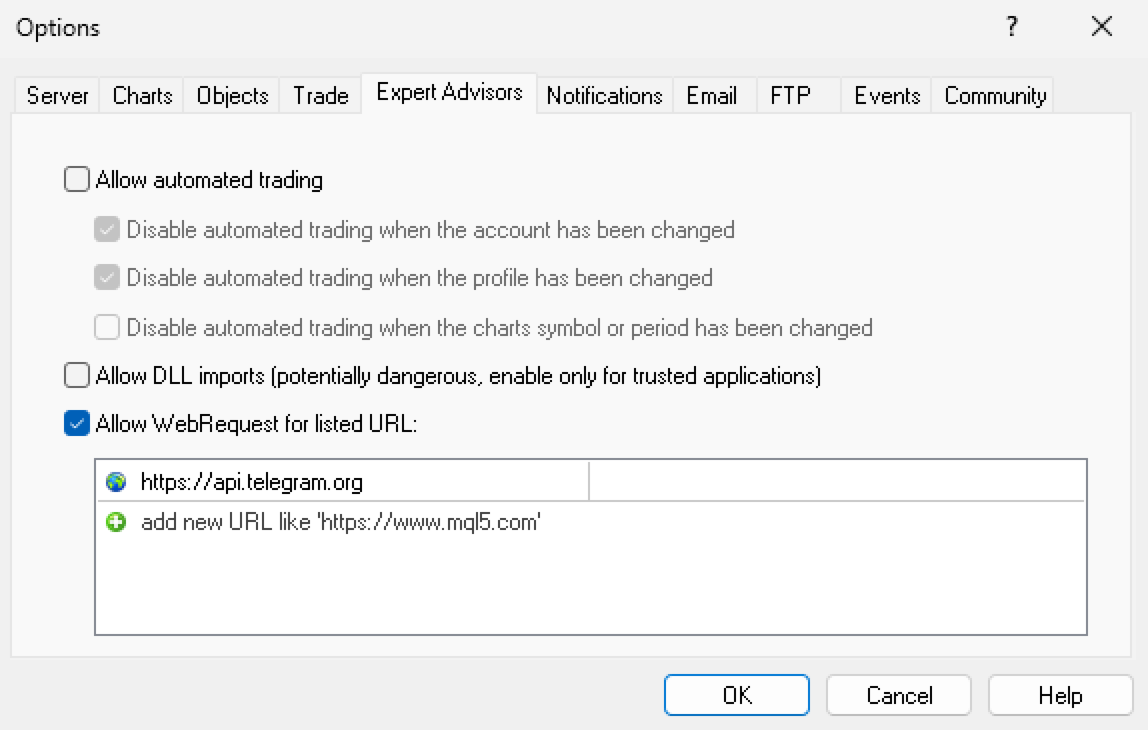This screenshot has height=730, width=1148.
Task: Select the Trade tab
Action: tap(320, 96)
